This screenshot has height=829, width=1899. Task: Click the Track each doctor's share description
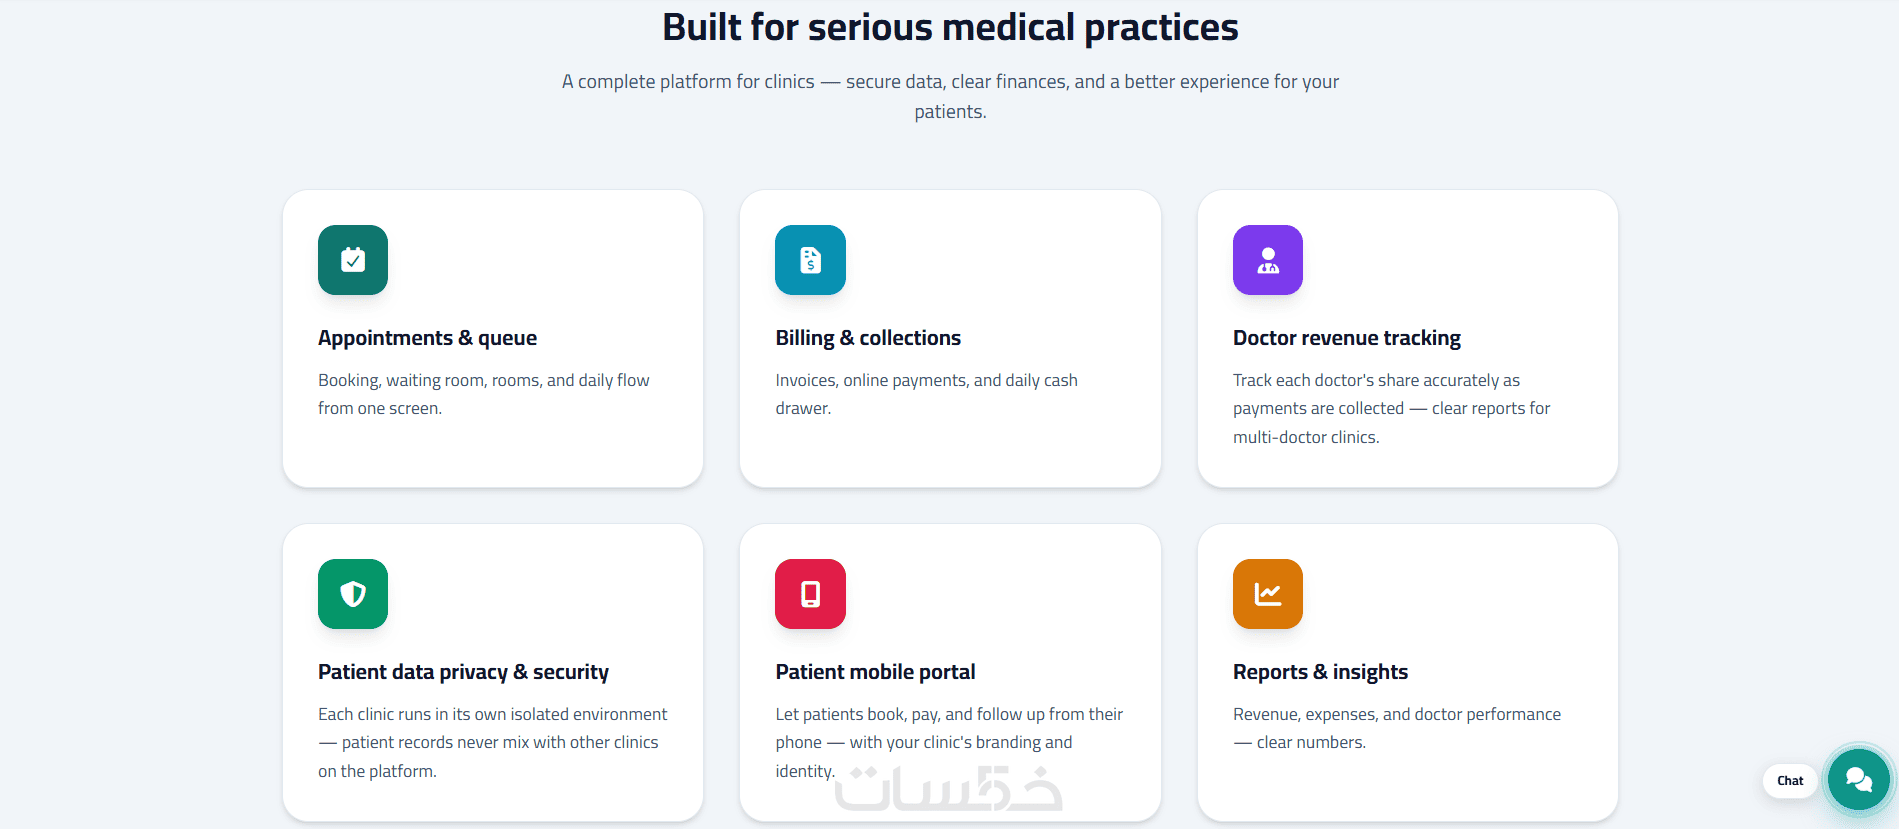pos(1391,408)
